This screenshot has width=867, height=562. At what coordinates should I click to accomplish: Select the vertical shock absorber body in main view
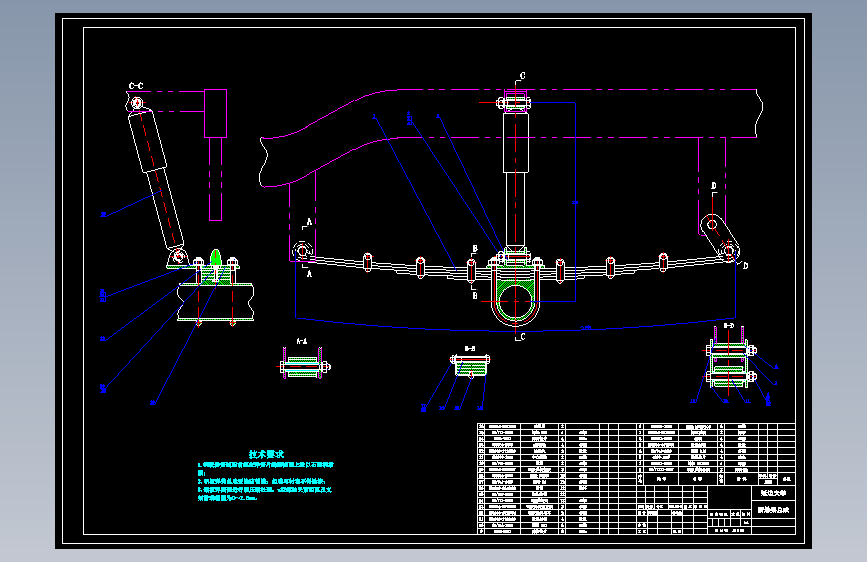515,143
